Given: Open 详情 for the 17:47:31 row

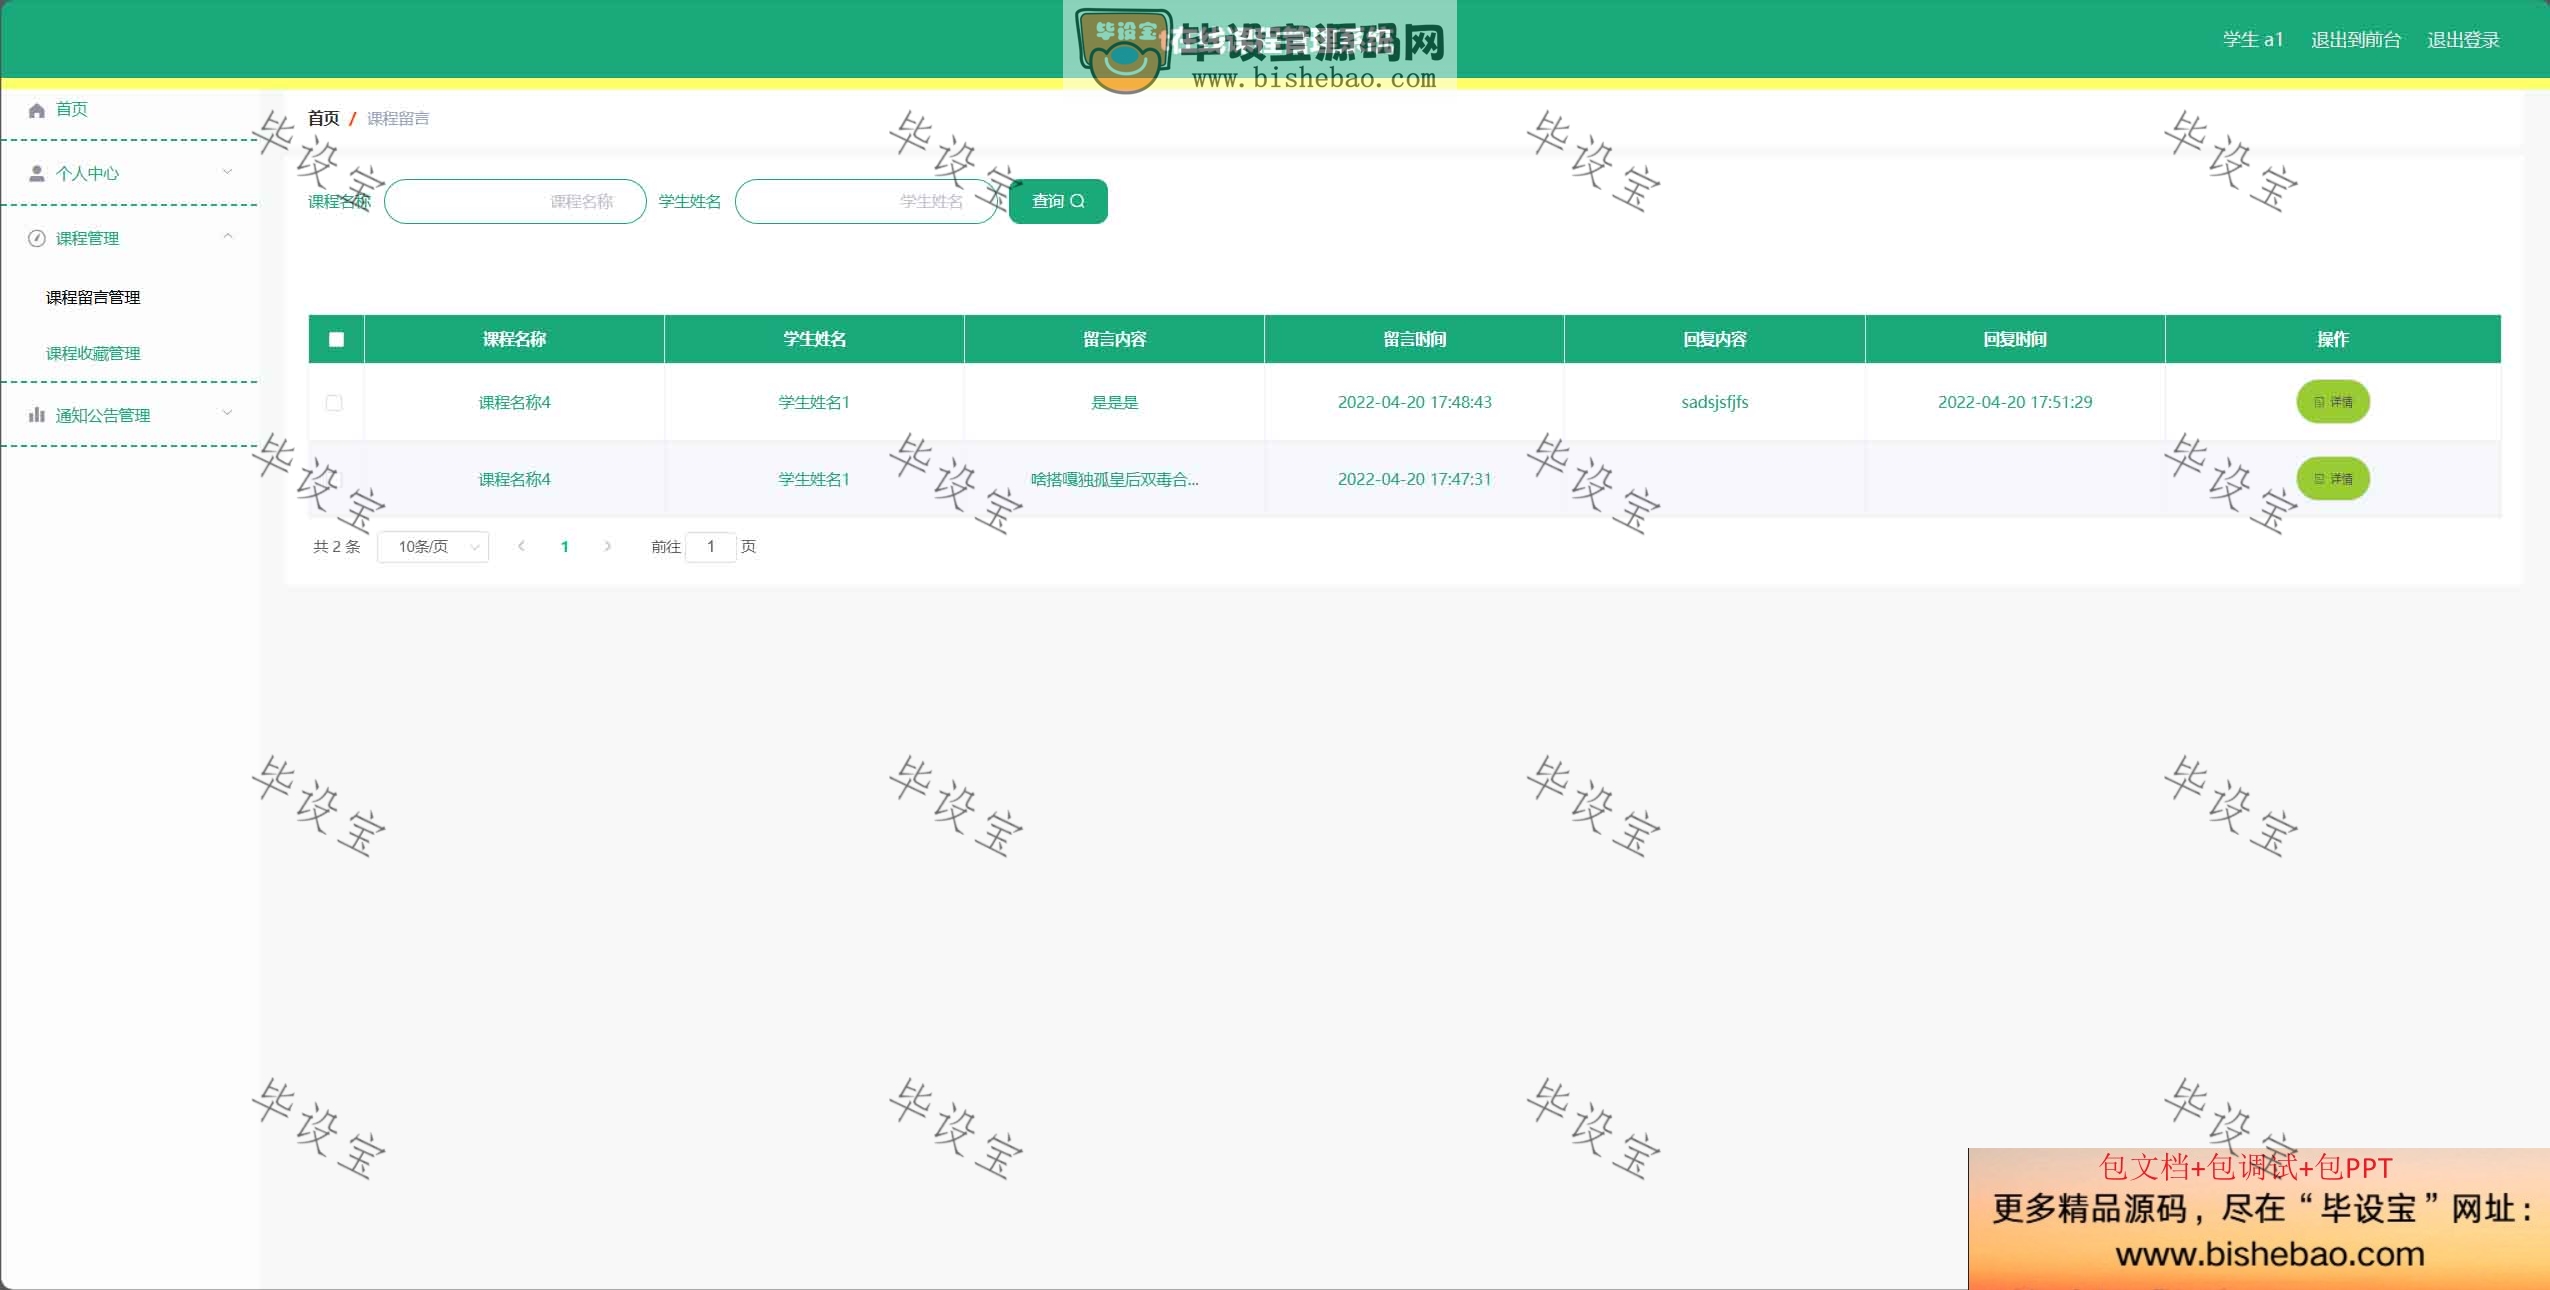Looking at the screenshot, I should point(2332,479).
